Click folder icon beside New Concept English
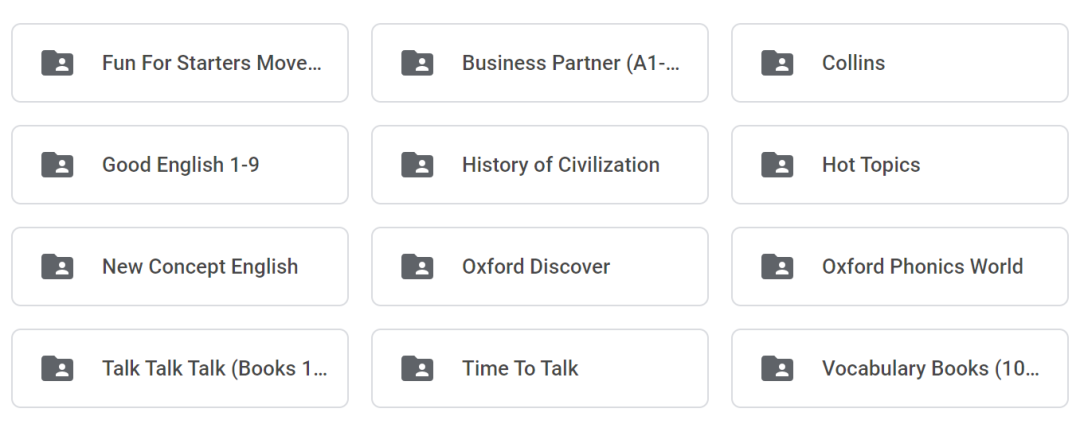This screenshot has height=428, width=1080. click(57, 267)
